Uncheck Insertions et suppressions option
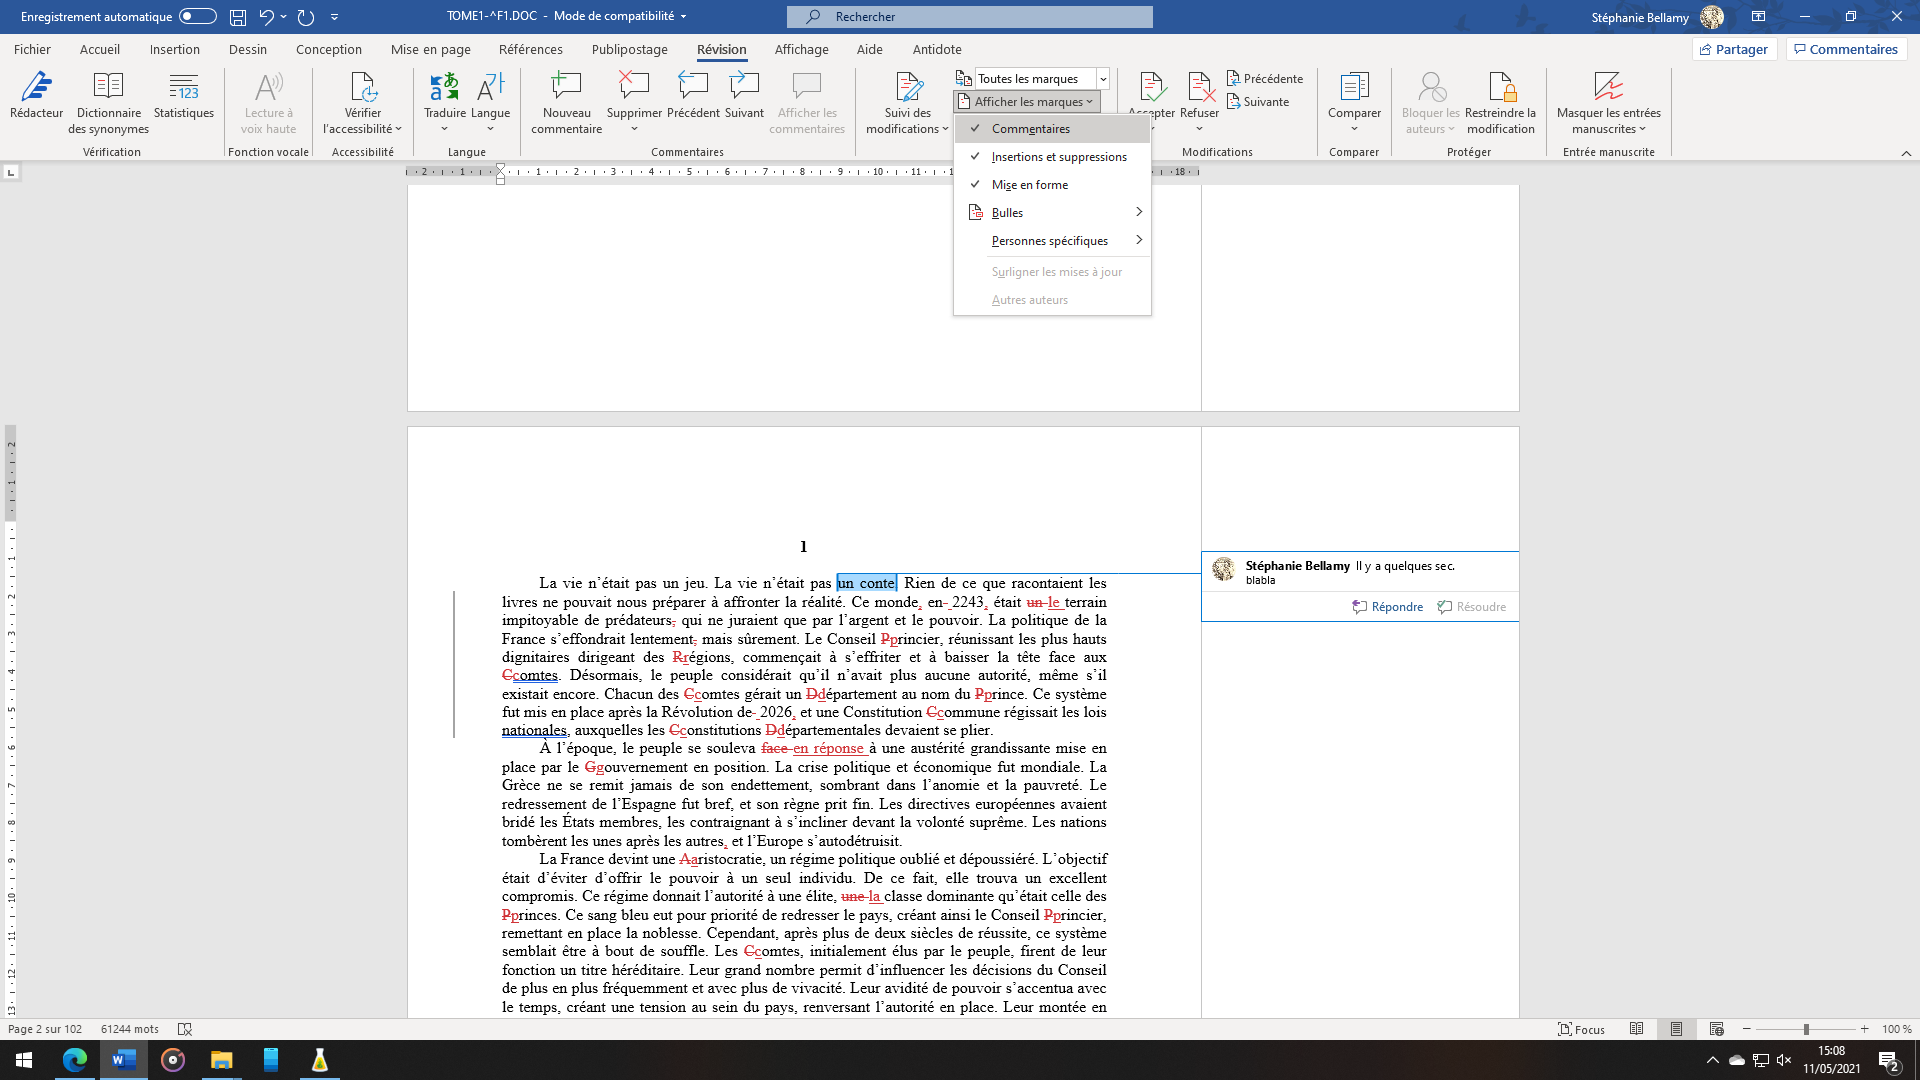1920x1080 pixels. point(1058,157)
